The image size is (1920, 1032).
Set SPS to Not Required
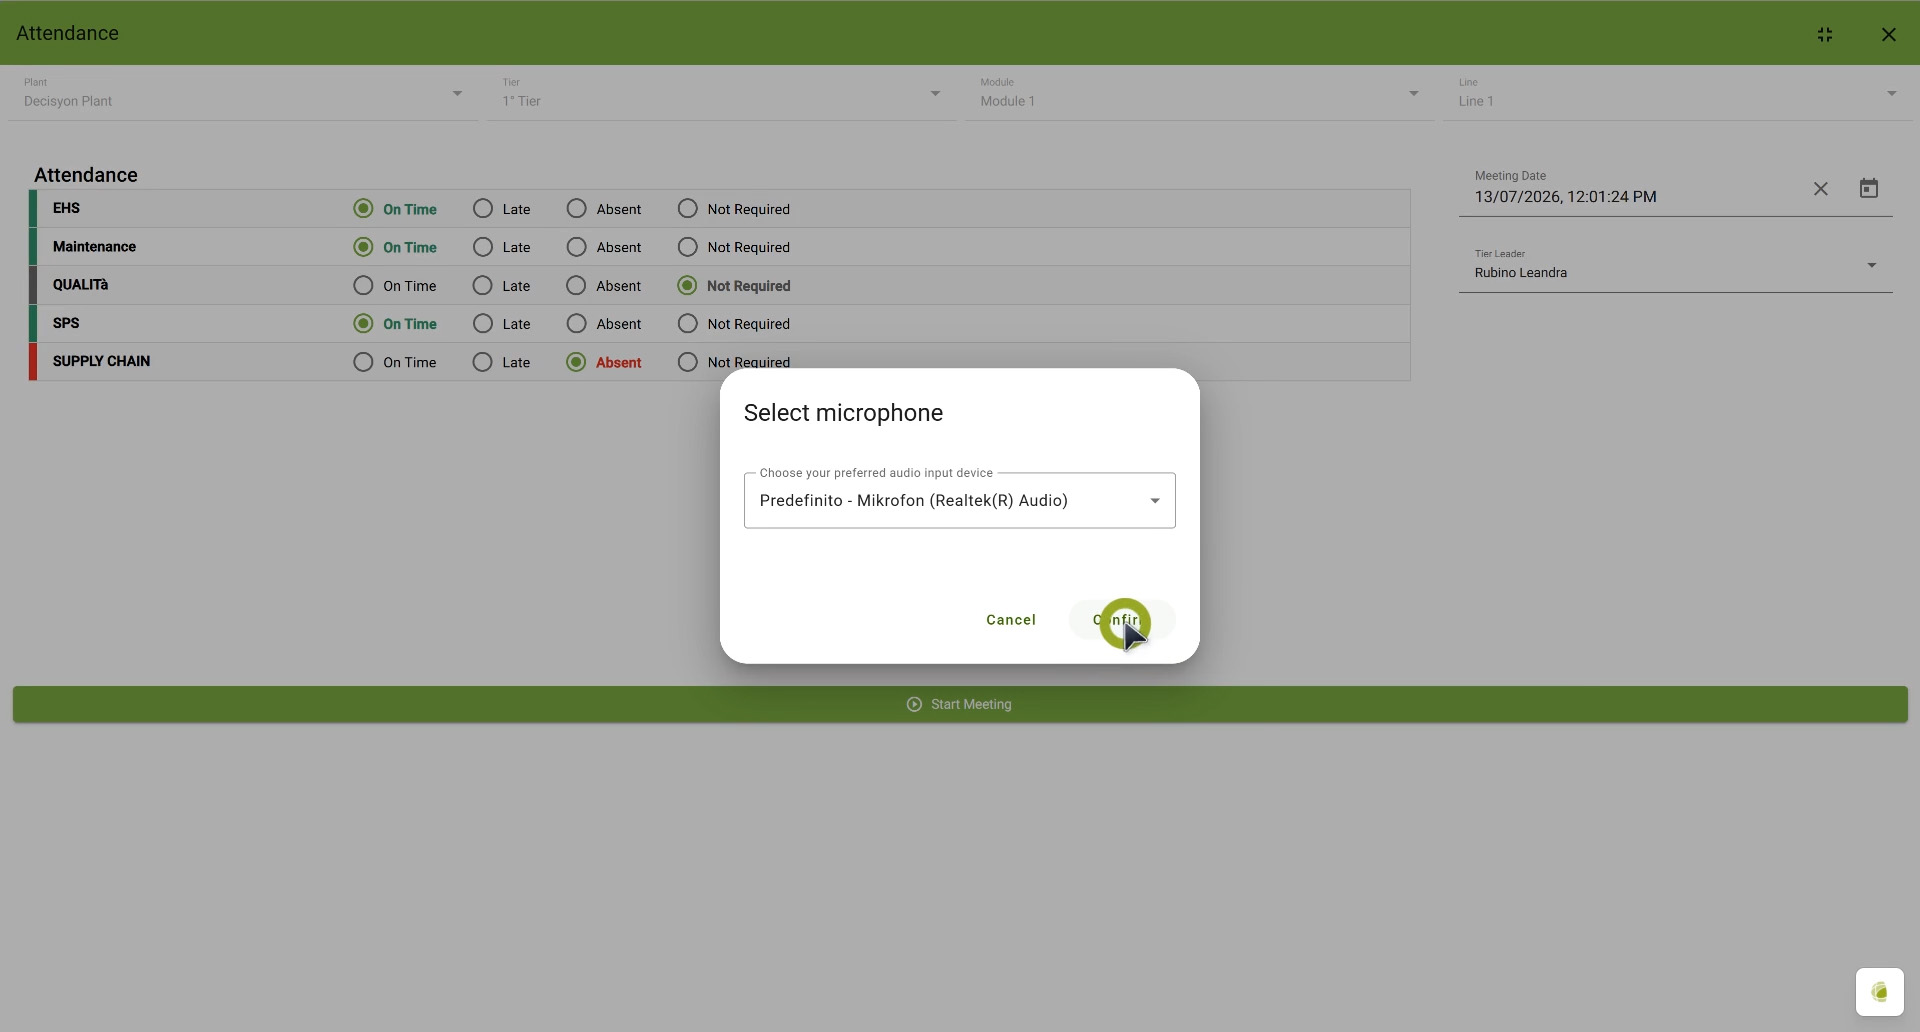[687, 323]
